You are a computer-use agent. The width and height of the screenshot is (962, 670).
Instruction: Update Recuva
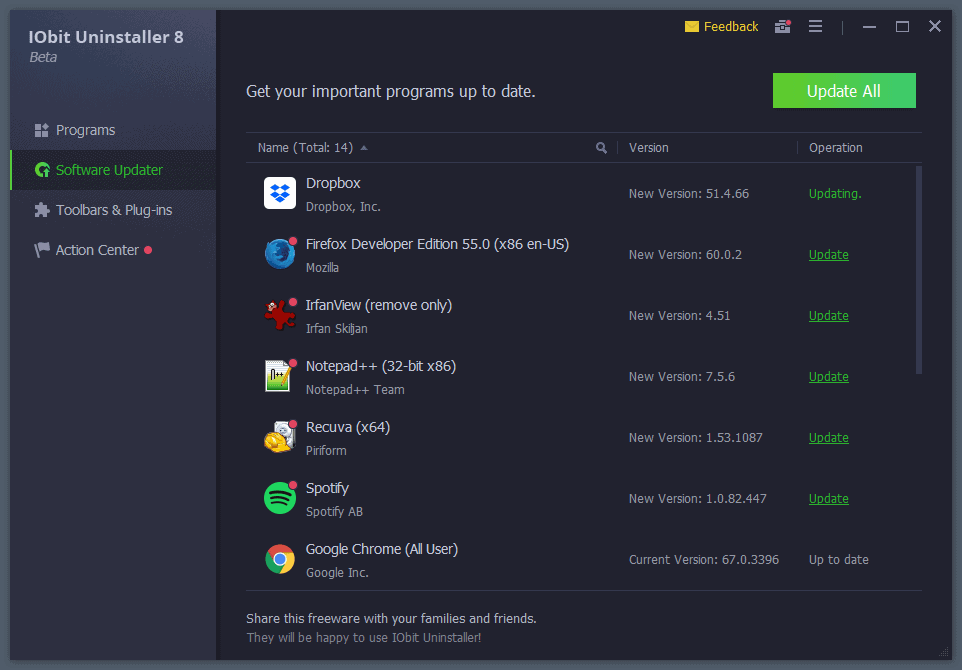click(x=828, y=437)
